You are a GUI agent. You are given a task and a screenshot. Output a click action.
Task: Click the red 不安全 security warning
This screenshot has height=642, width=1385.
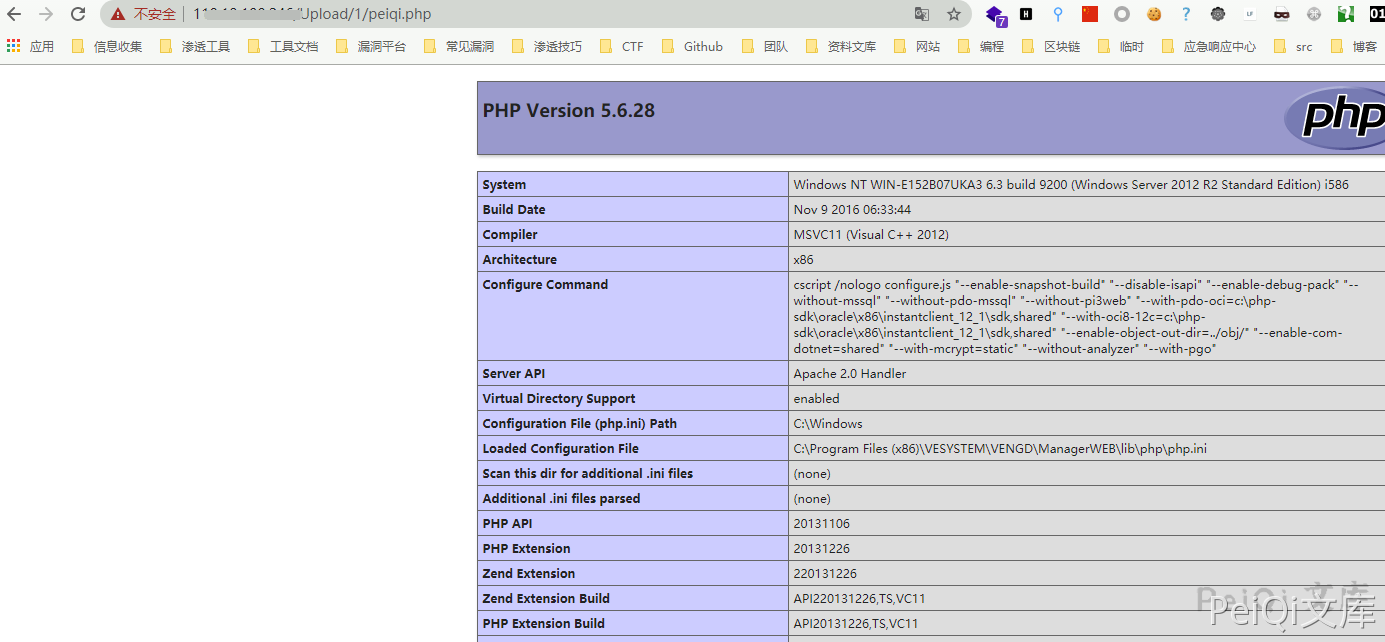[x=144, y=14]
